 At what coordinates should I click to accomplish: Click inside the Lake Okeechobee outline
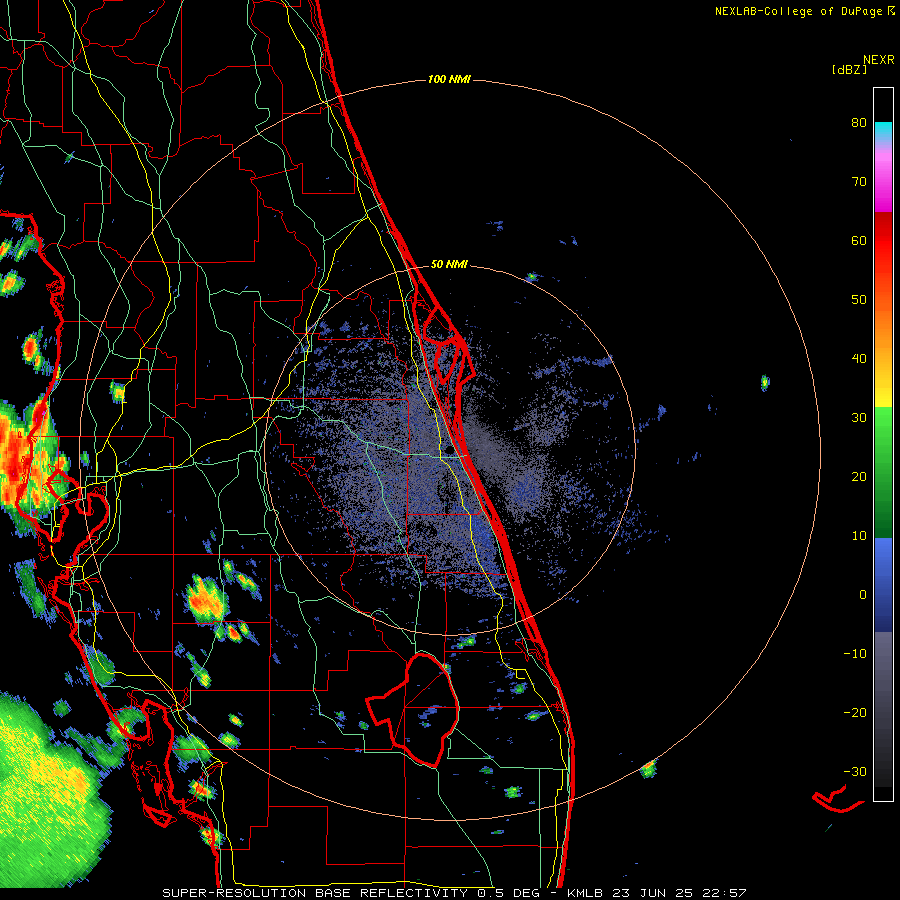click(x=422, y=709)
